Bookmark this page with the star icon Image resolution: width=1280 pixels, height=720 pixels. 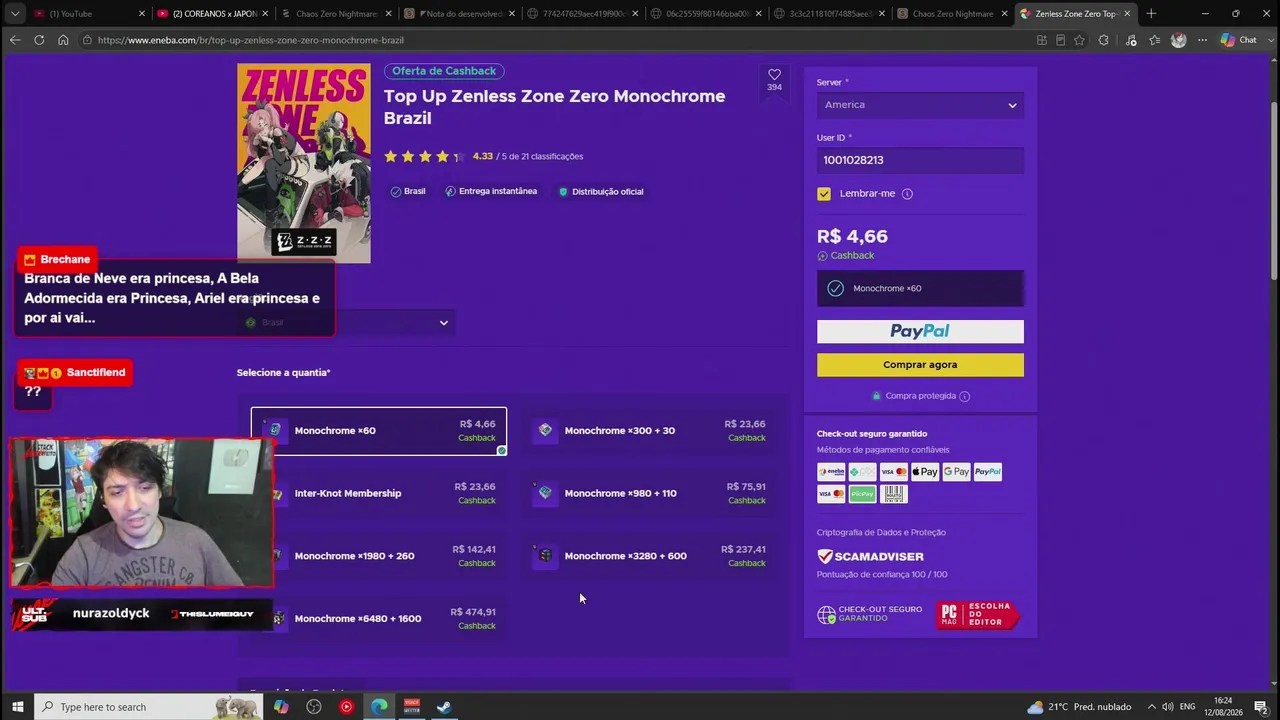(1079, 40)
